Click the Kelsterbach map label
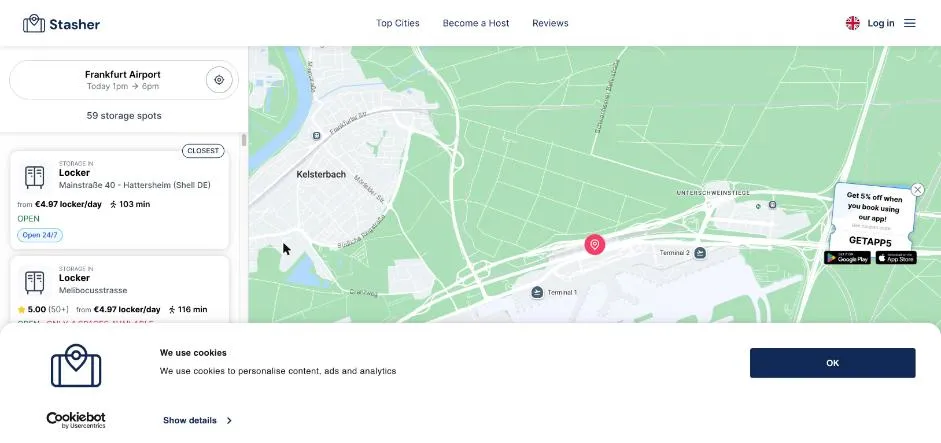This screenshot has height=443, width=941. [321, 175]
